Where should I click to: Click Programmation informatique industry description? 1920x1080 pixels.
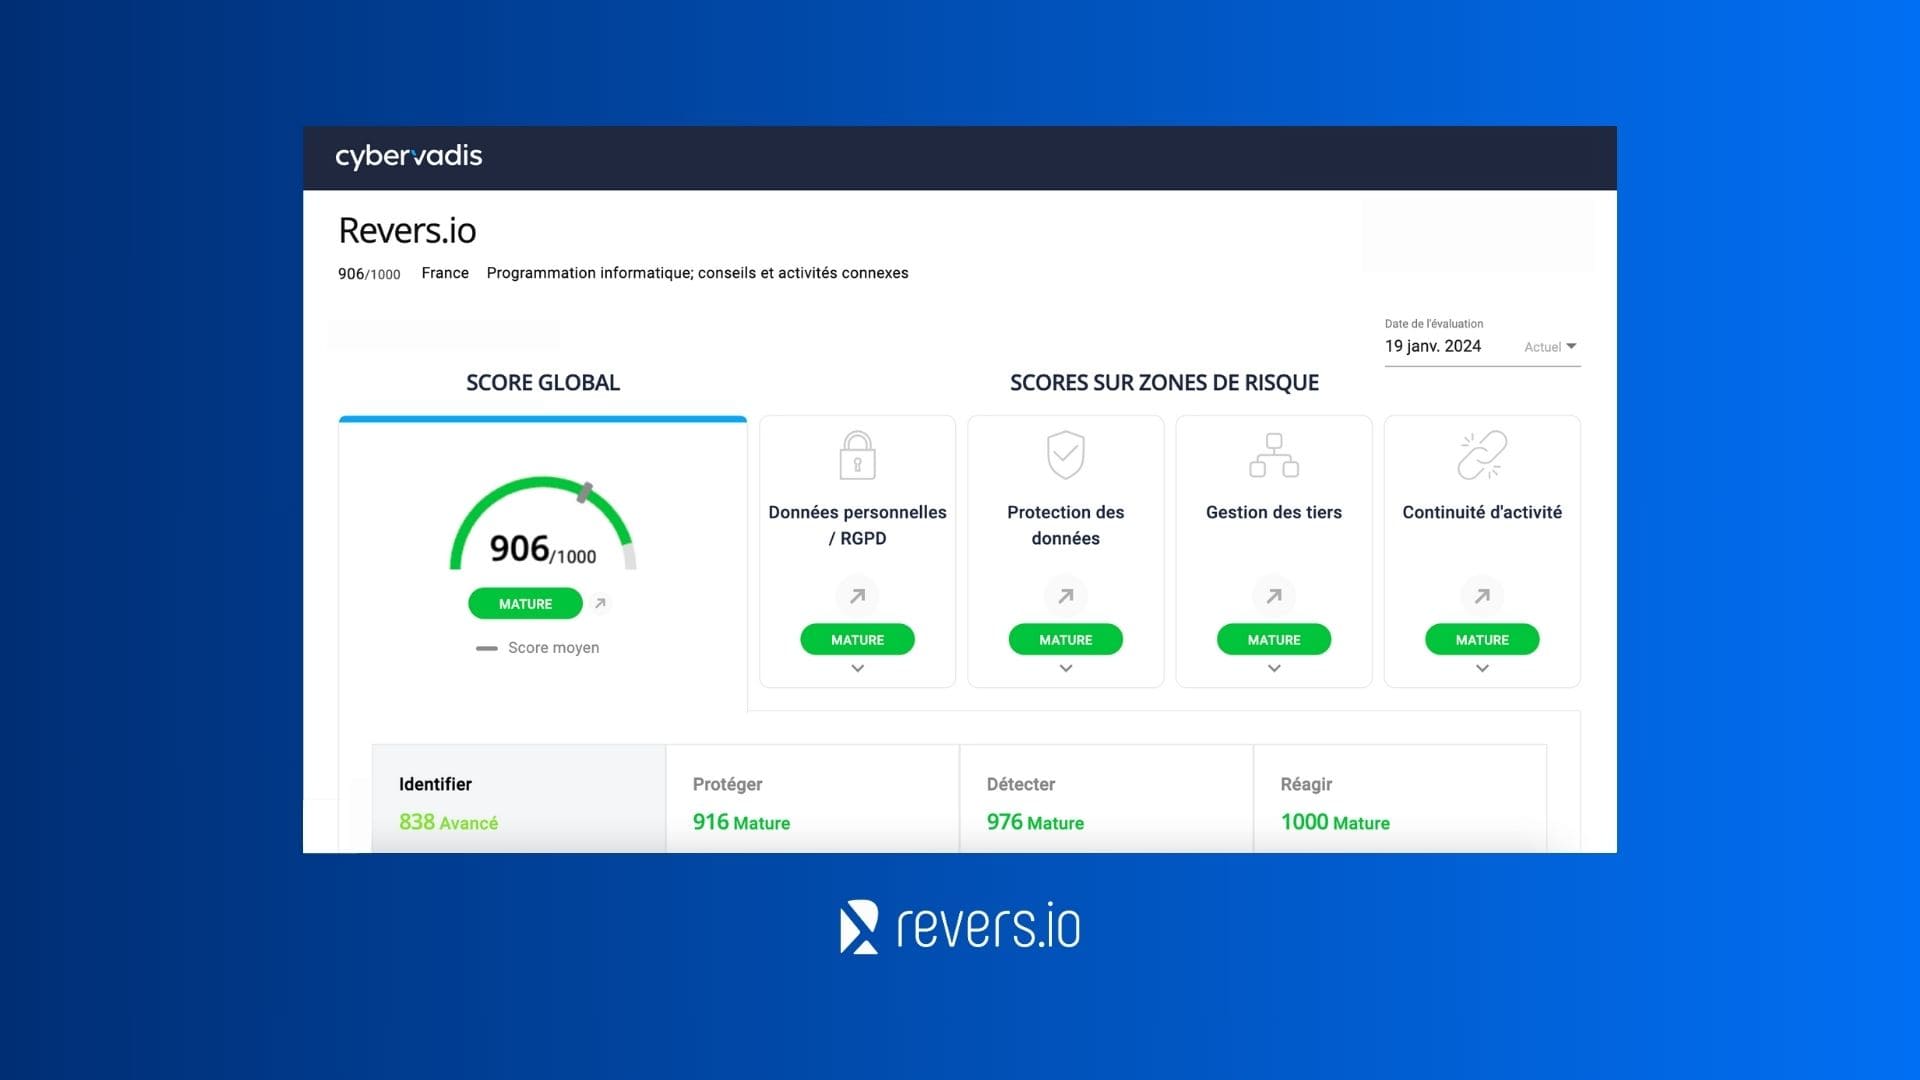point(697,273)
